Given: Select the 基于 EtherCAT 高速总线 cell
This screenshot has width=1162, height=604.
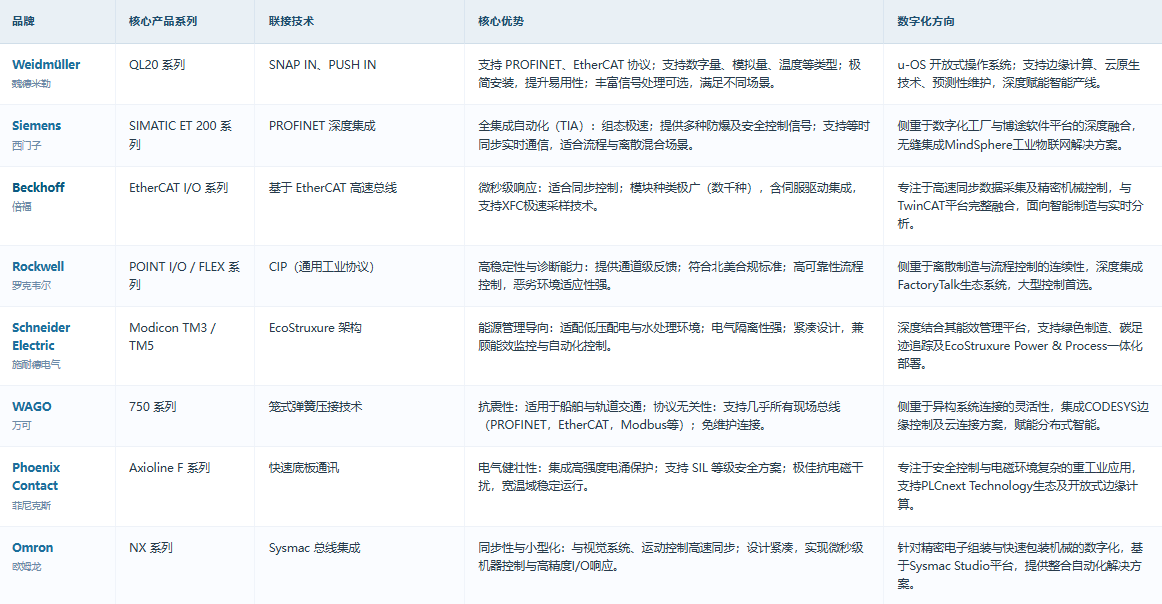Looking at the screenshot, I should (x=333, y=187).
